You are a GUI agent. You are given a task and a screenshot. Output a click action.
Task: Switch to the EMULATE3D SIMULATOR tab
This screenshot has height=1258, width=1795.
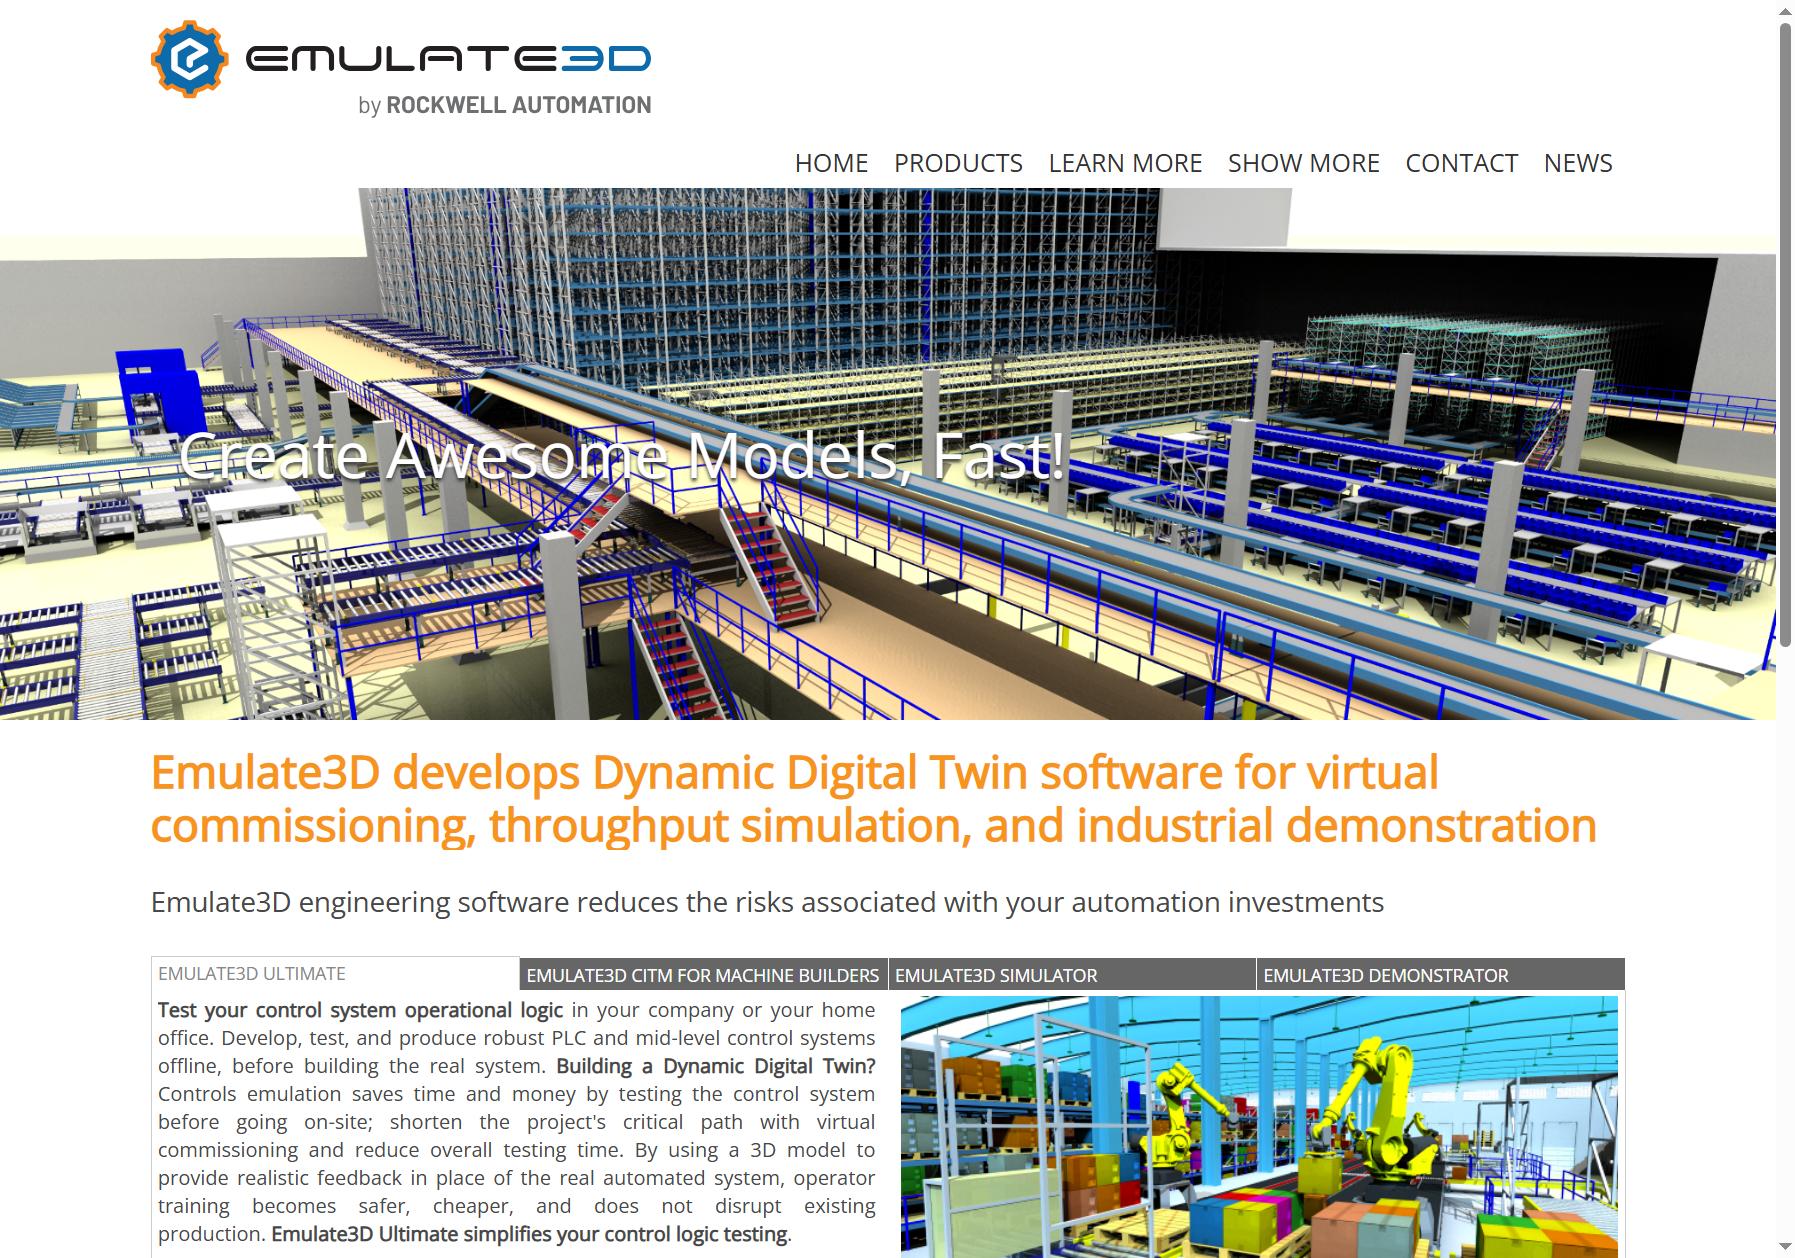coord(1071,975)
